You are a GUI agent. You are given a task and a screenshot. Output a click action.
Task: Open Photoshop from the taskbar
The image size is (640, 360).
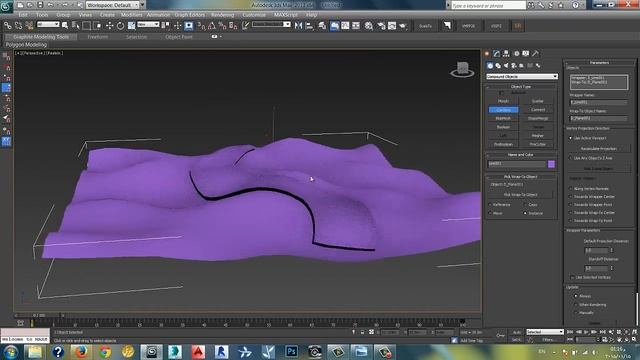[291, 352]
